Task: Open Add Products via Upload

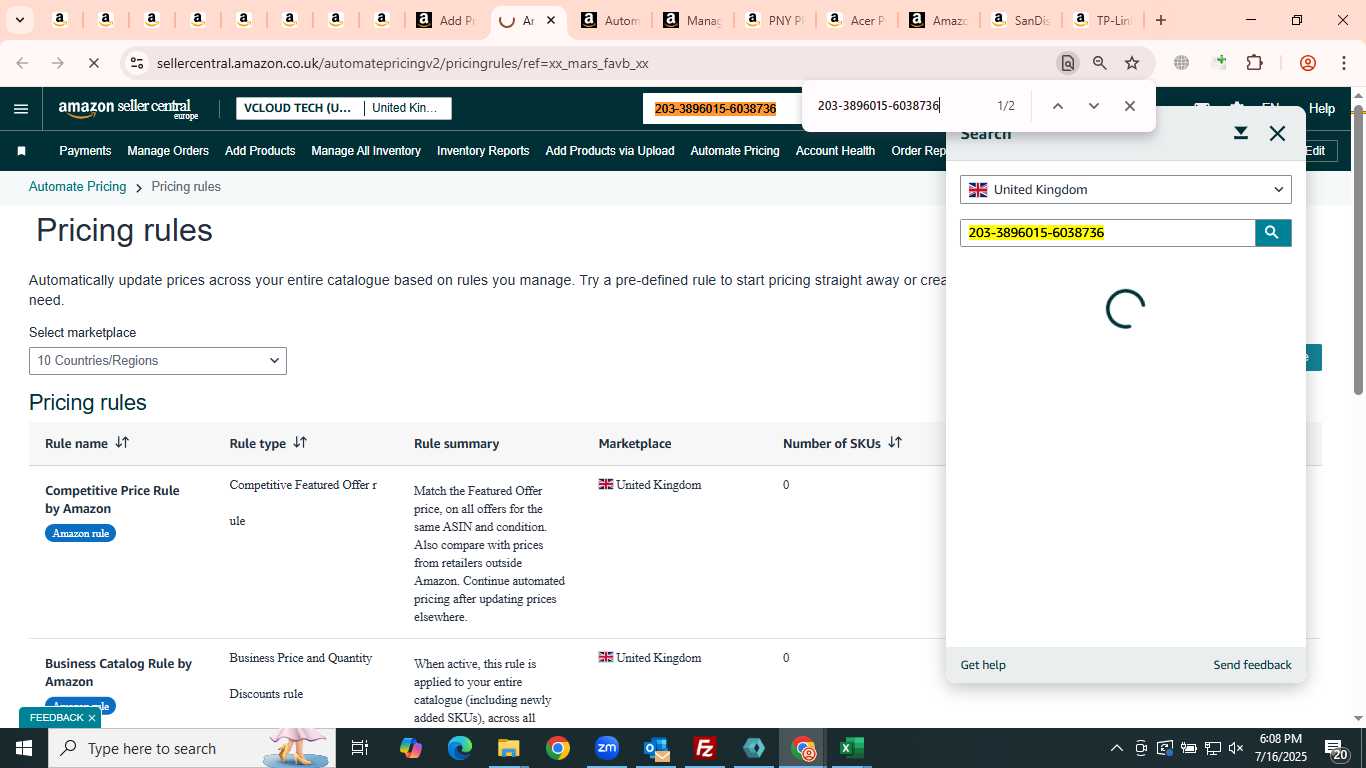Action: coord(610,151)
